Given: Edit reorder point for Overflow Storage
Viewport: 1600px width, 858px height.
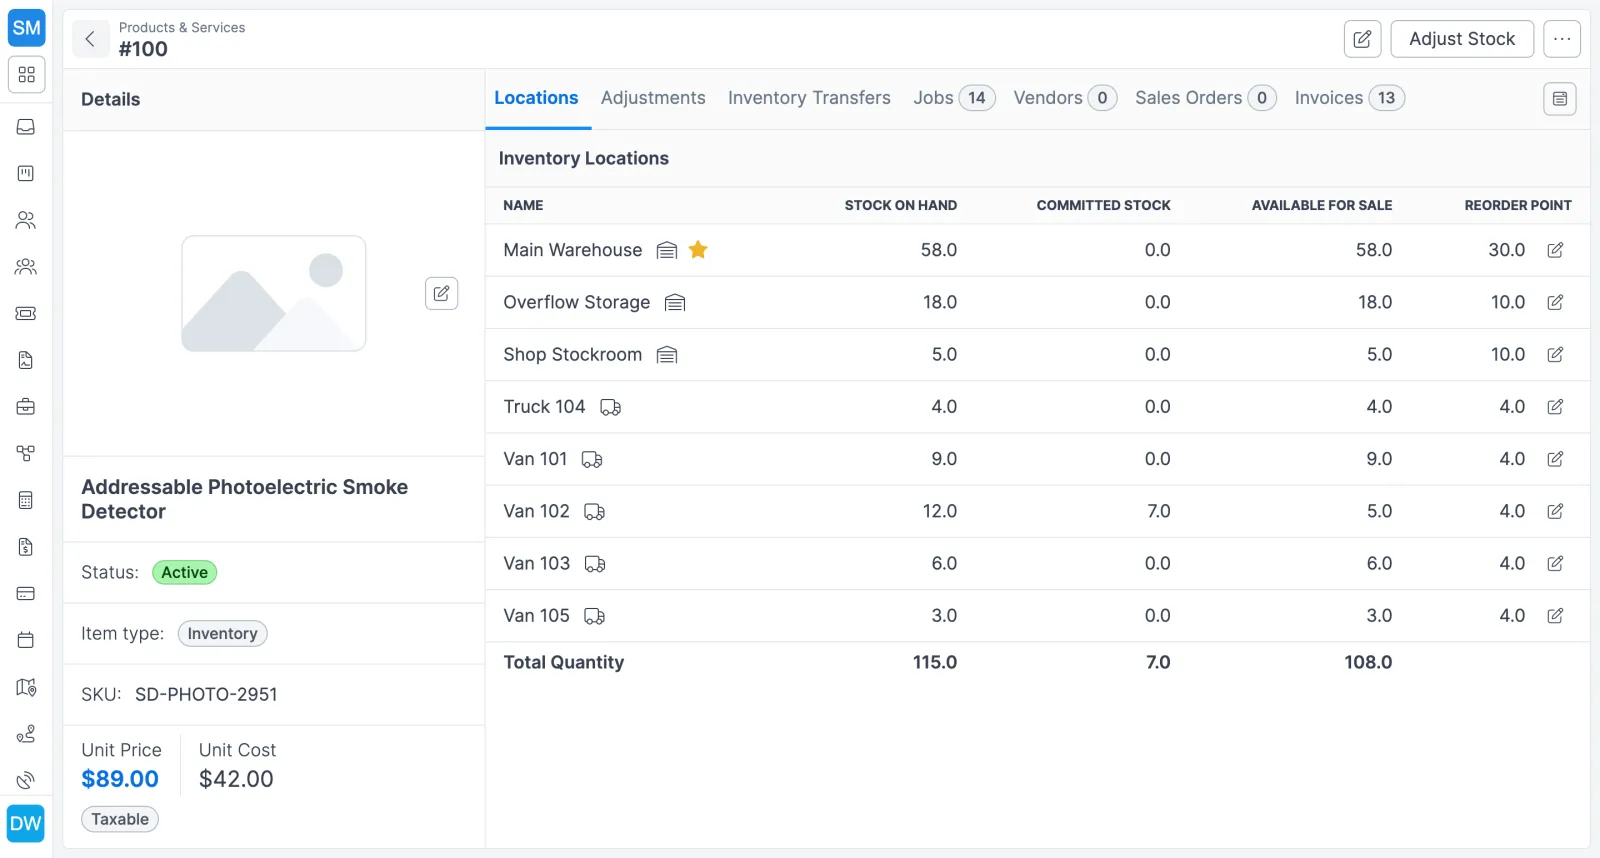Looking at the screenshot, I should pos(1555,302).
